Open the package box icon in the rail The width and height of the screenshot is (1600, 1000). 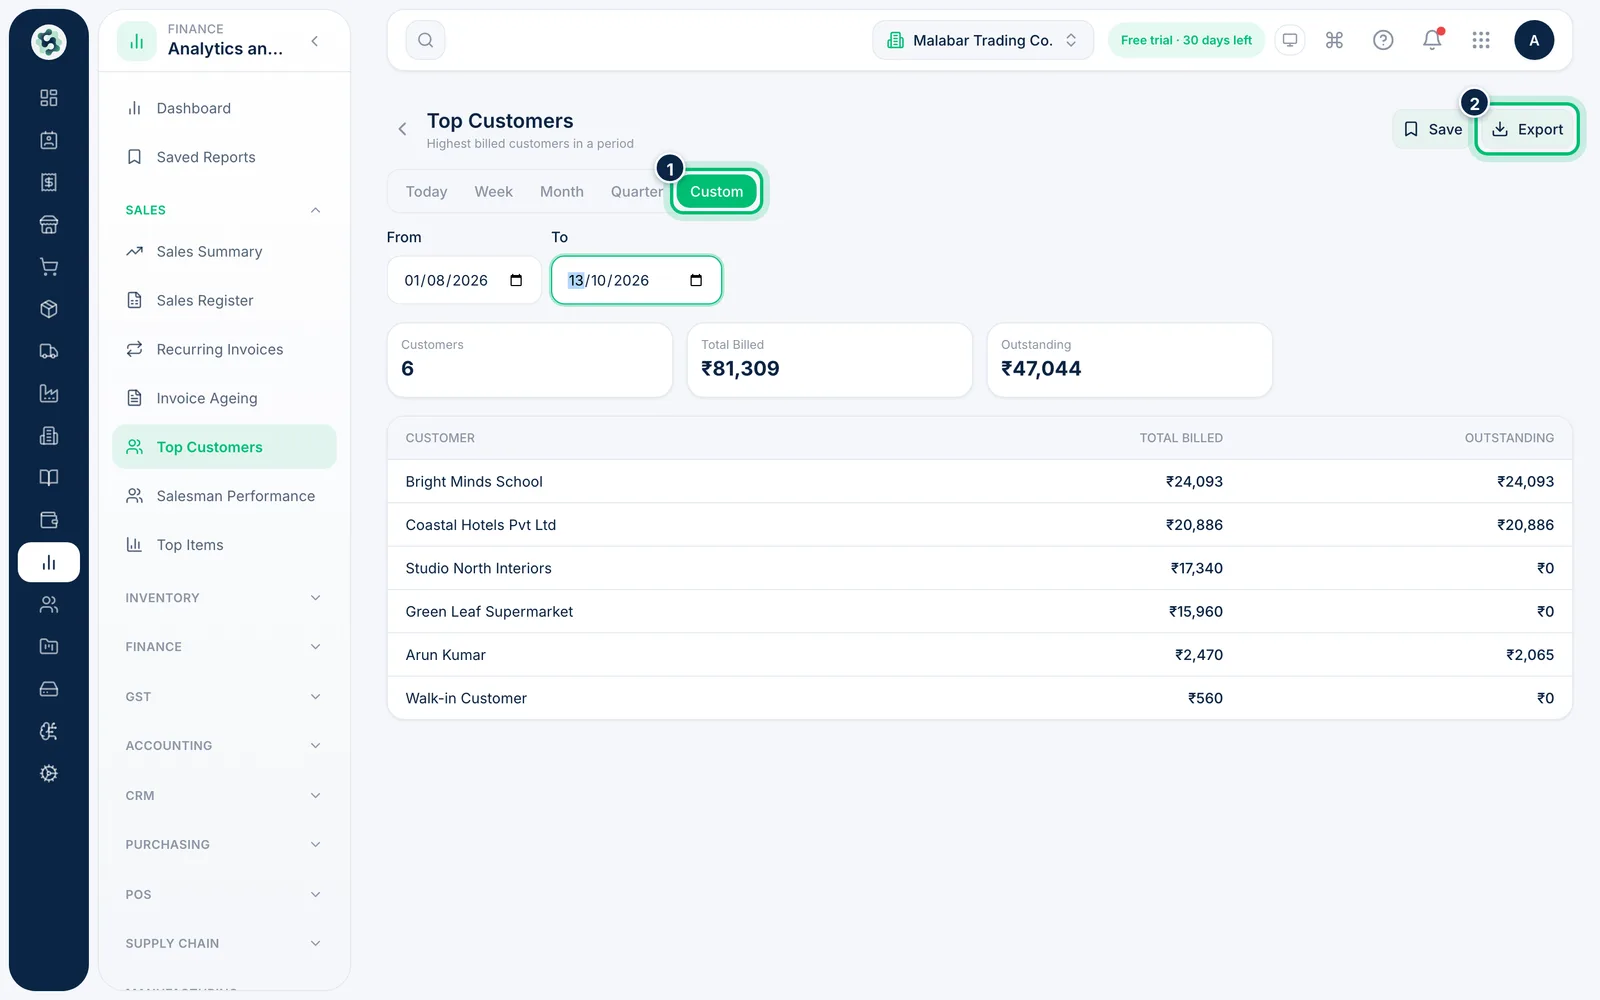48,309
